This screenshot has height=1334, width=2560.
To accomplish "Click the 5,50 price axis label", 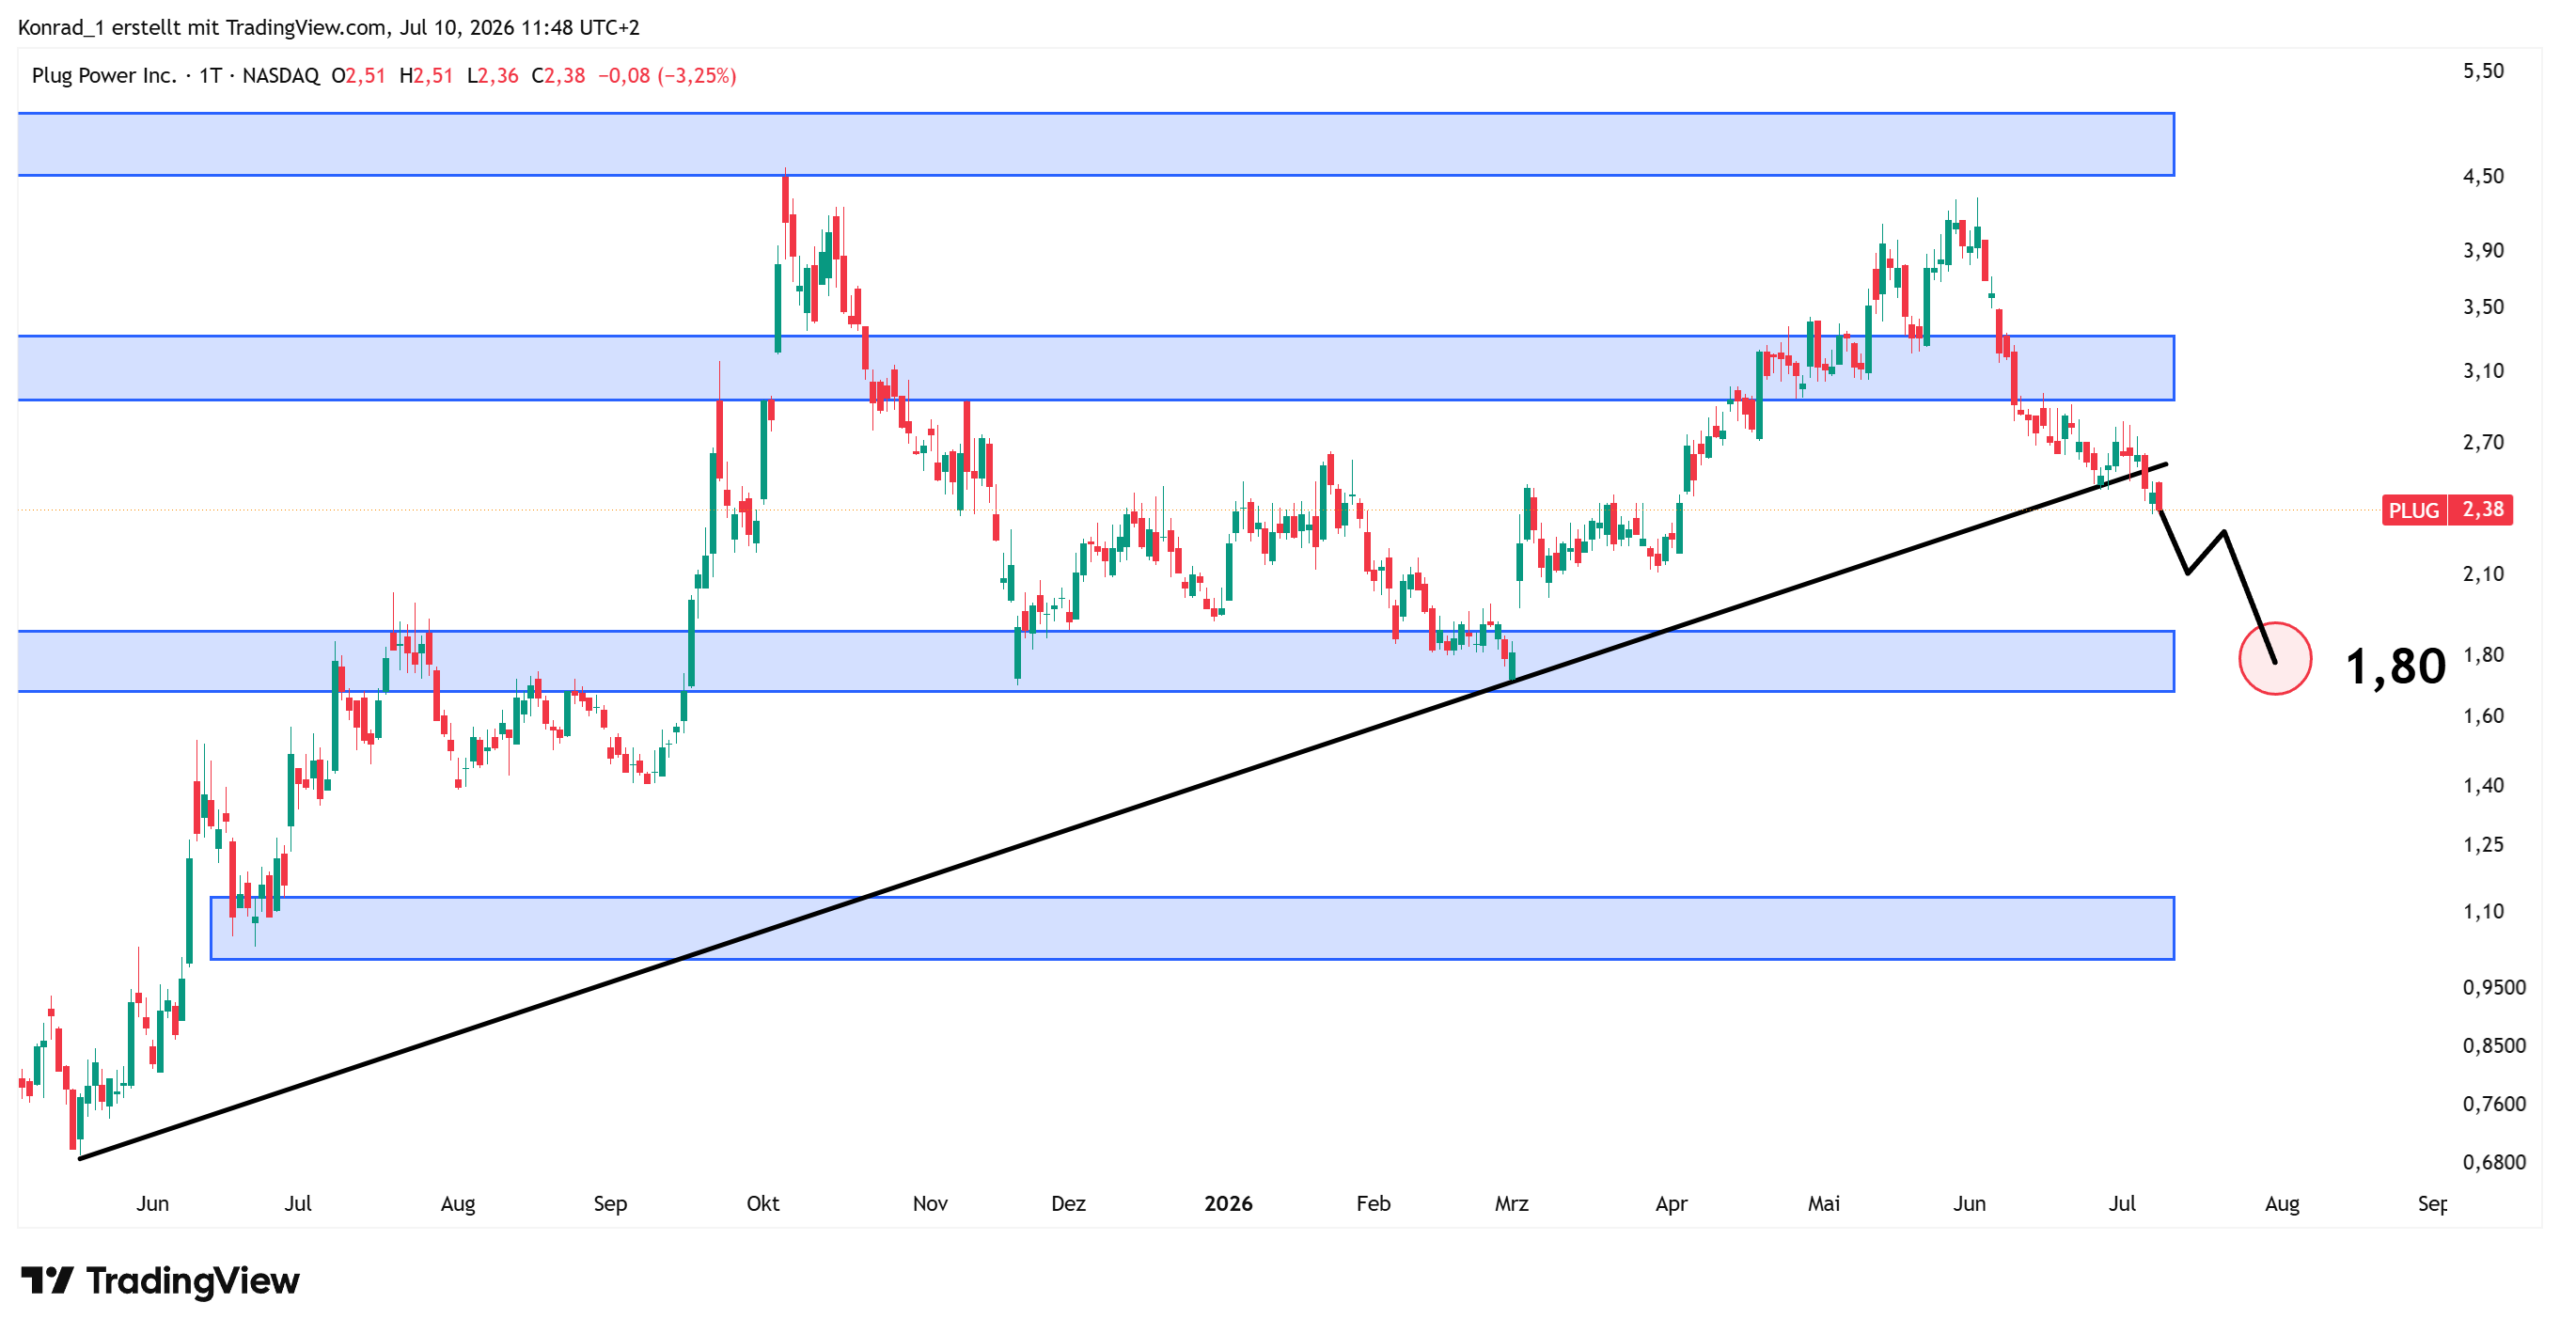I will point(2483,71).
